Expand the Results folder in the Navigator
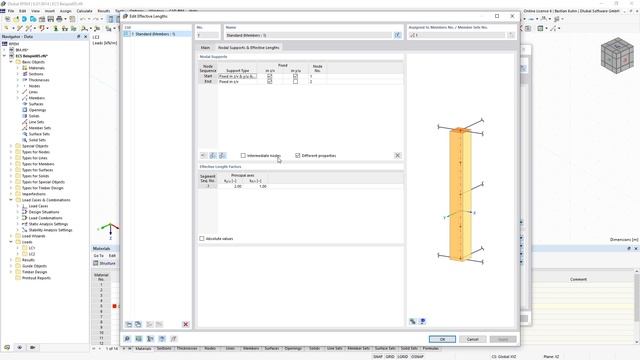 pyautogui.click(x=11, y=260)
